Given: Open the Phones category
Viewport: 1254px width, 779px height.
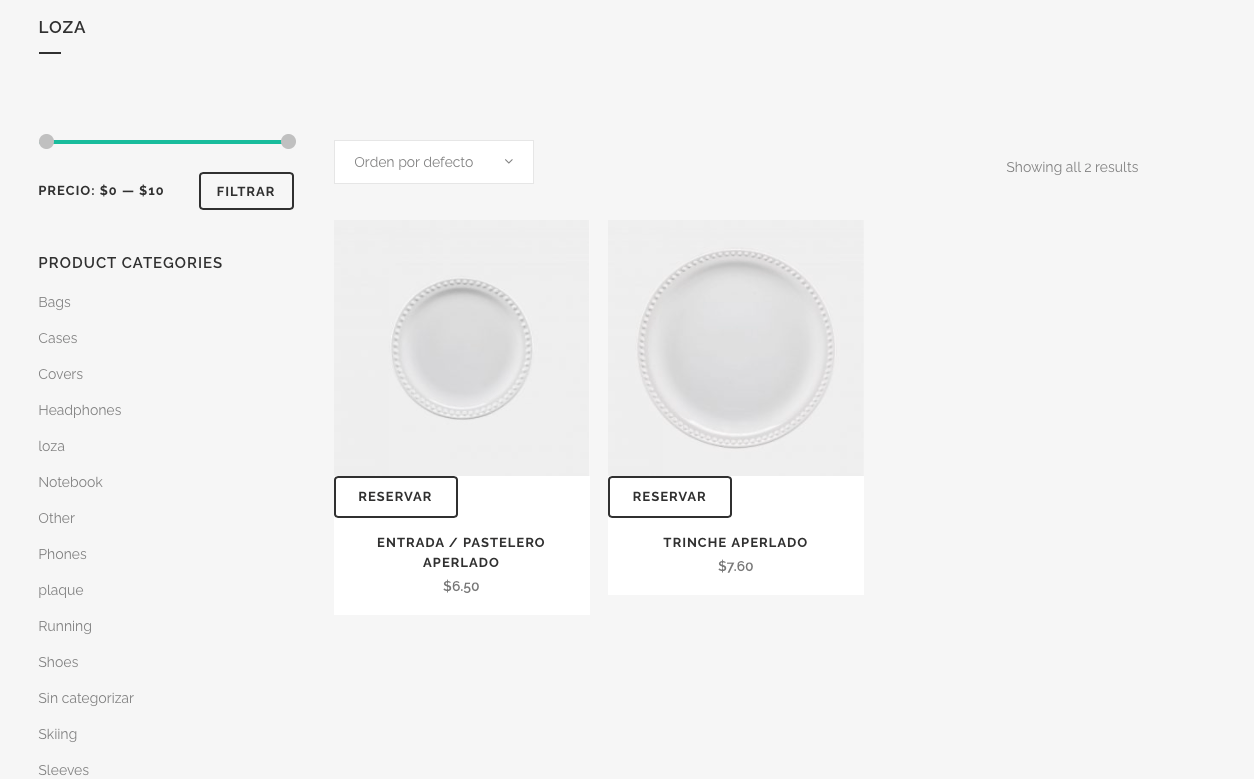Looking at the screenshot, I should click(62, 554).
